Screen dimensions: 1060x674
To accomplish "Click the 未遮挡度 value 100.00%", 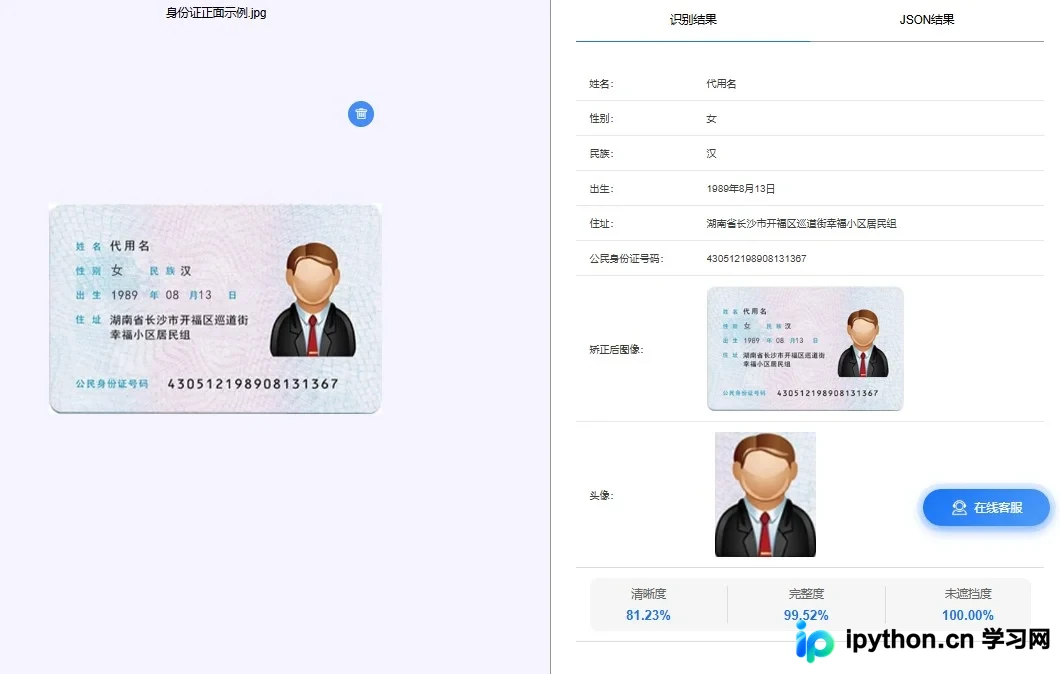I will (x=967, y=615).
